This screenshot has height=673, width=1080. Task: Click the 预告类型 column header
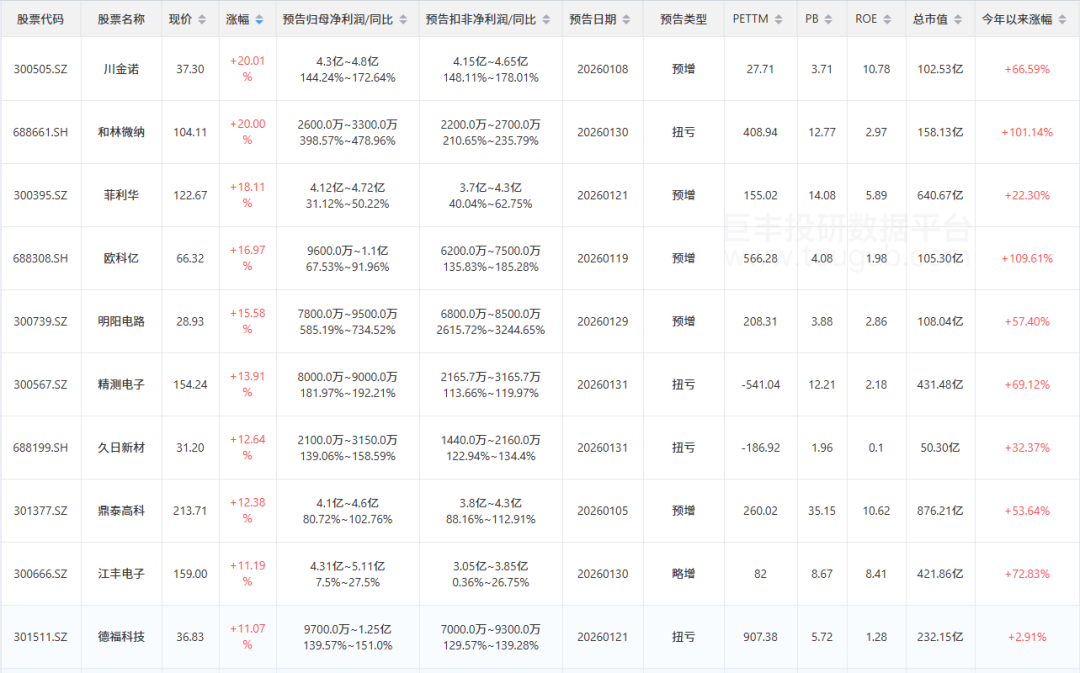(x=683, y=20)
